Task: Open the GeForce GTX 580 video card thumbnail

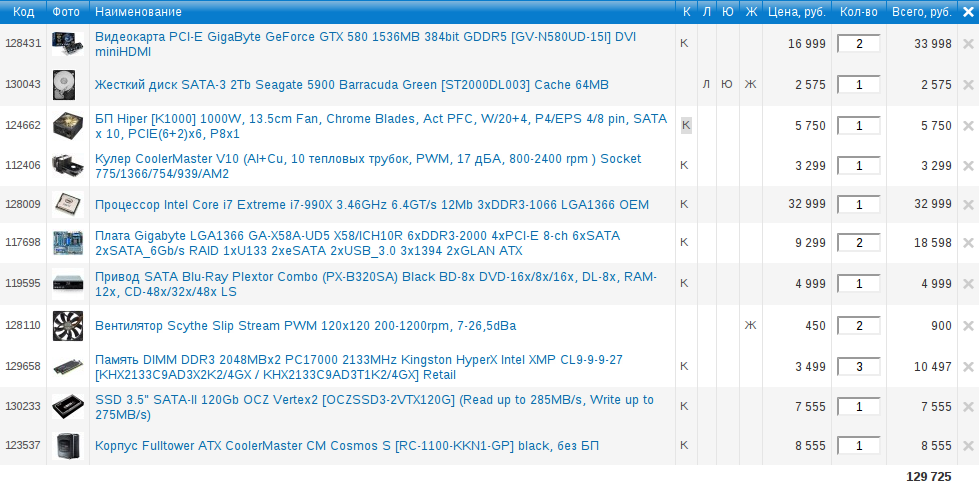Action: [x=66, y=44]
